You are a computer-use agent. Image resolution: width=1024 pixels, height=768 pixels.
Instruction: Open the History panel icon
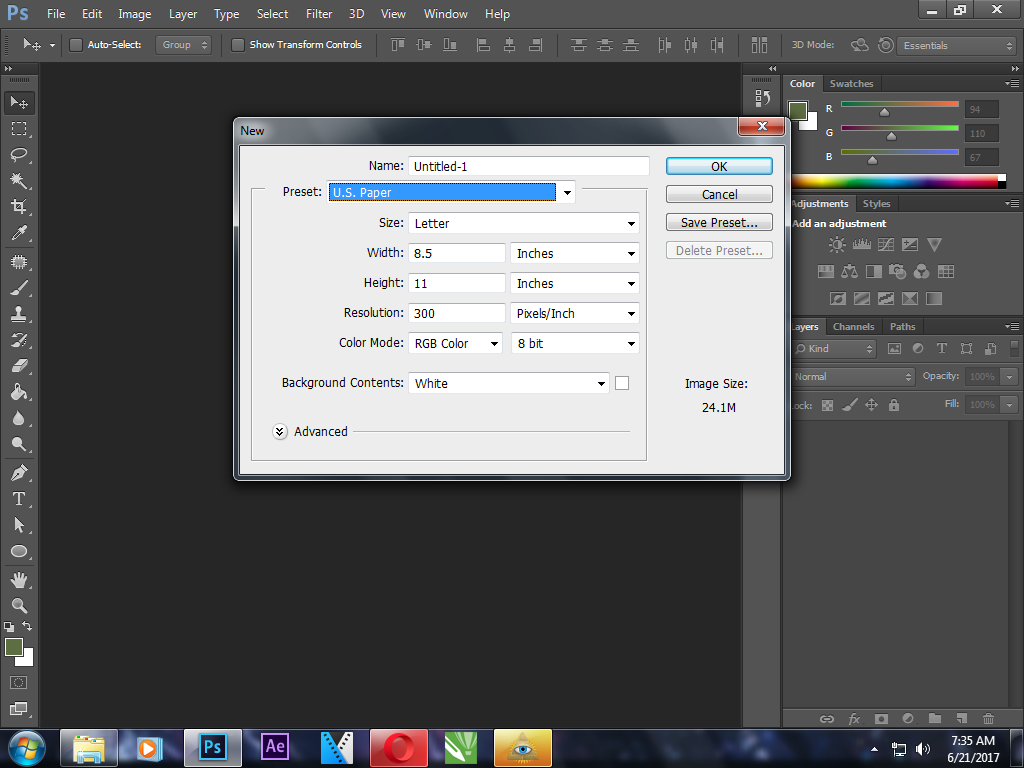point(762,99)
